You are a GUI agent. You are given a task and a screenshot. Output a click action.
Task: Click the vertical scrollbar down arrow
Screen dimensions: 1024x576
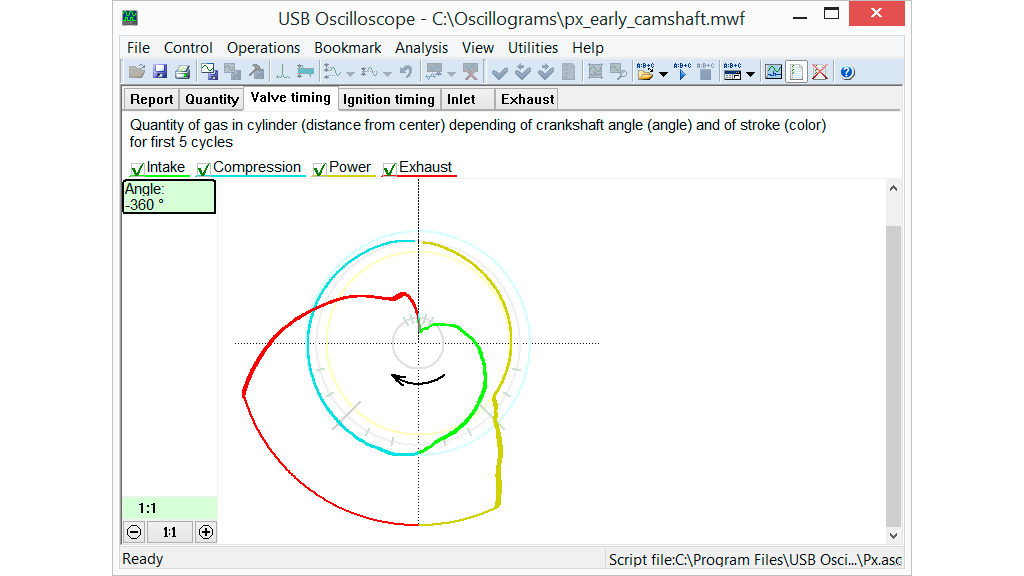click(893, 536)
